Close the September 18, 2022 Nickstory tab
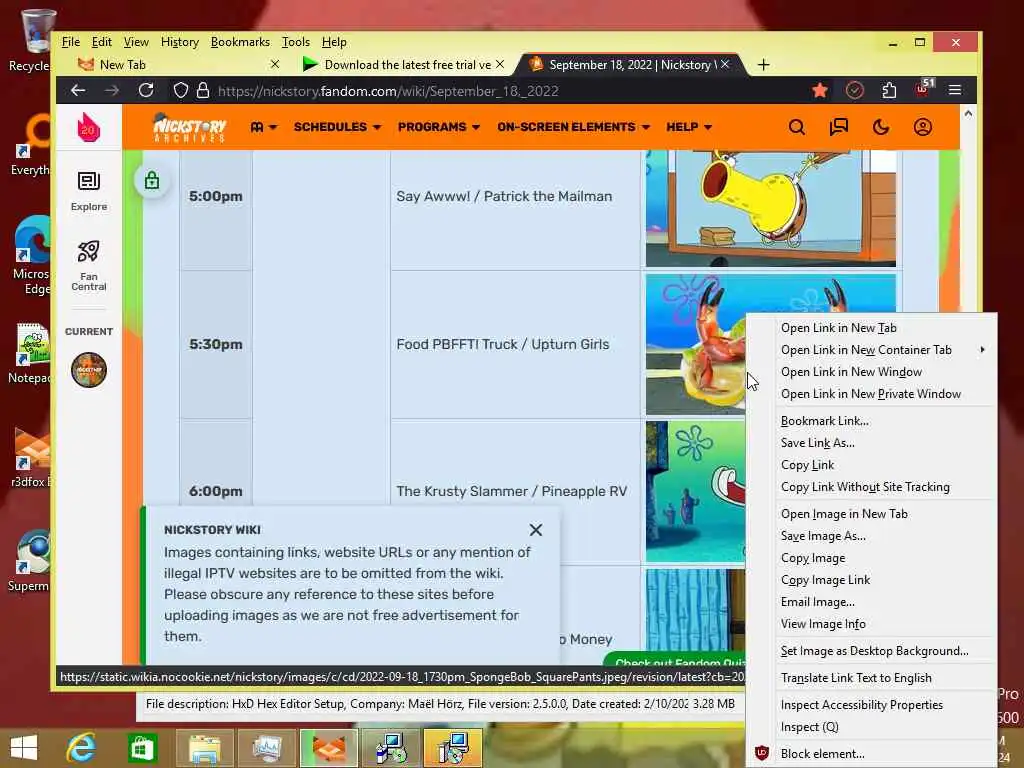The width and height of the screenshot is (1024, 768). click(725, 64)
